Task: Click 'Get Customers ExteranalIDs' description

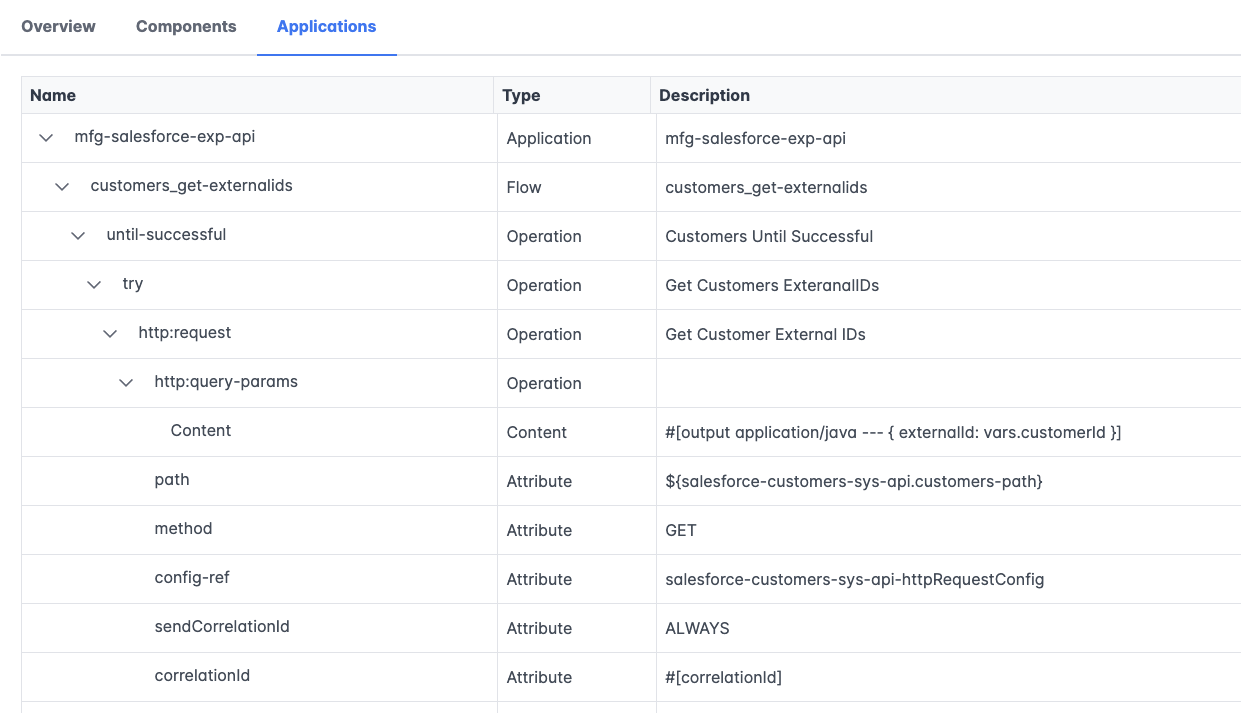Action: point(772,285)
